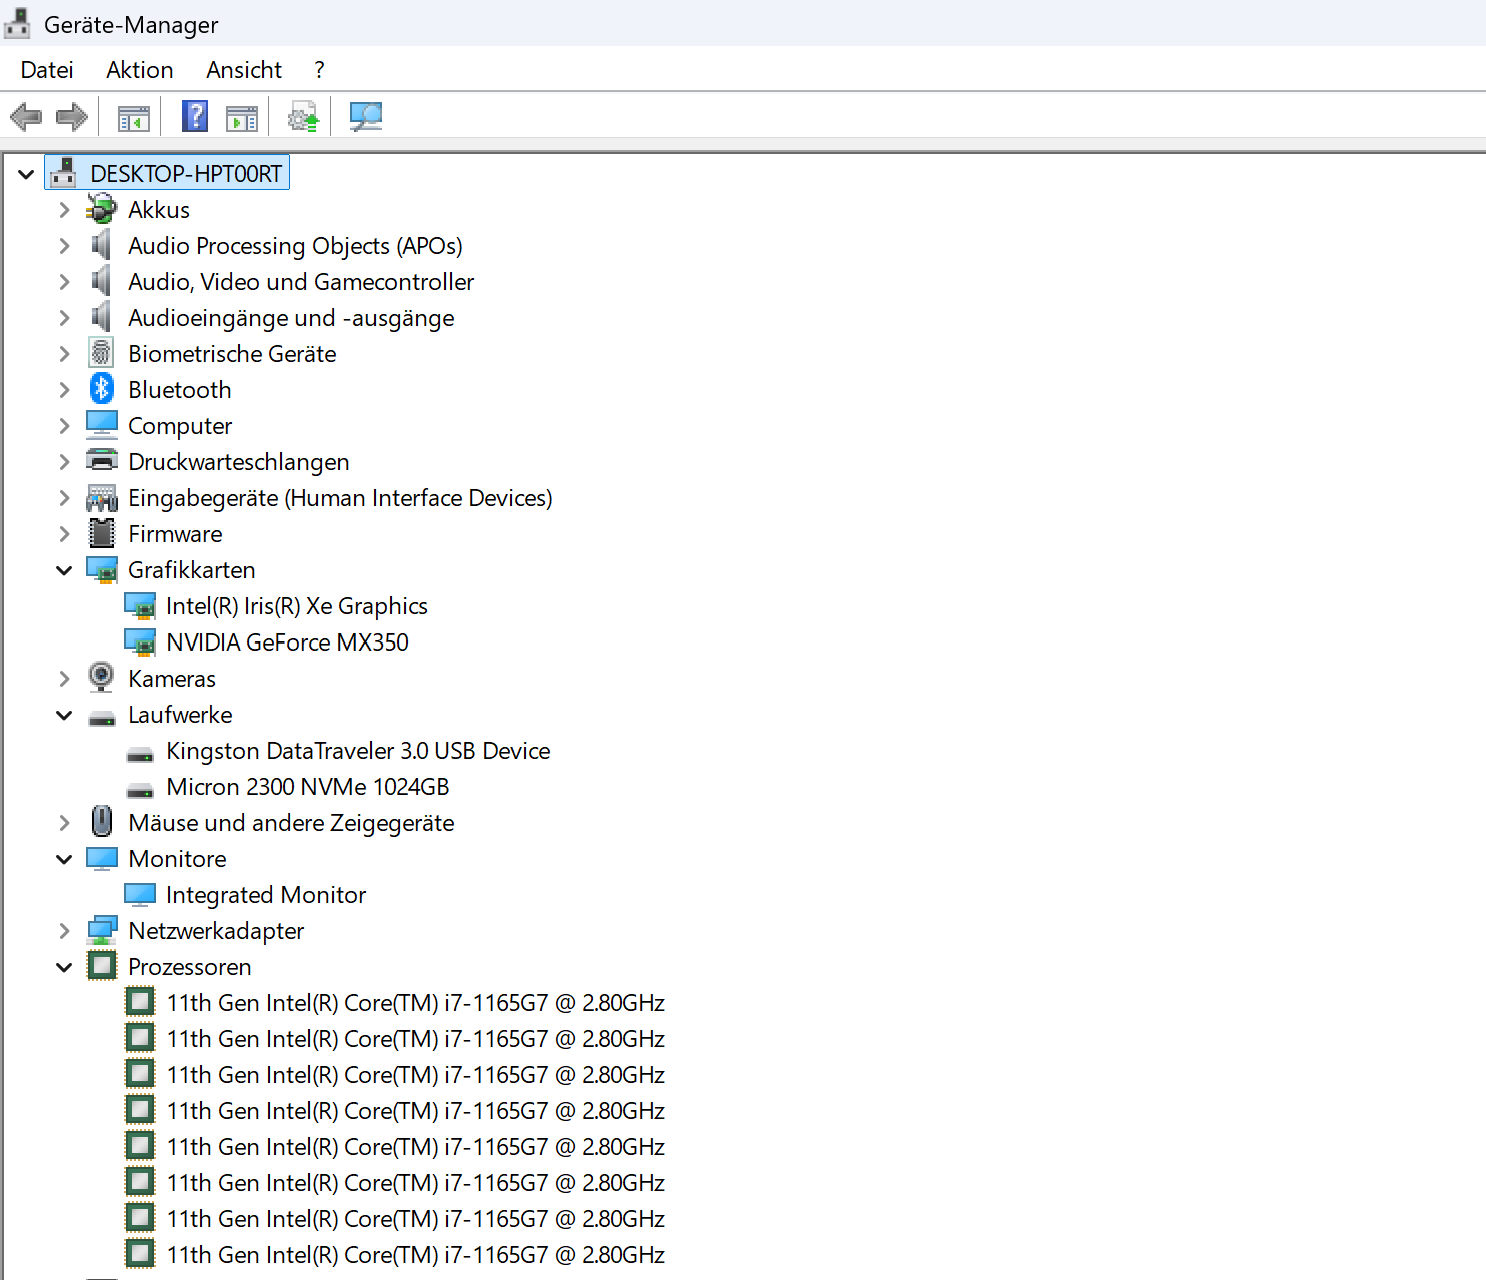Open the Datei menu

tap(47, 70)
